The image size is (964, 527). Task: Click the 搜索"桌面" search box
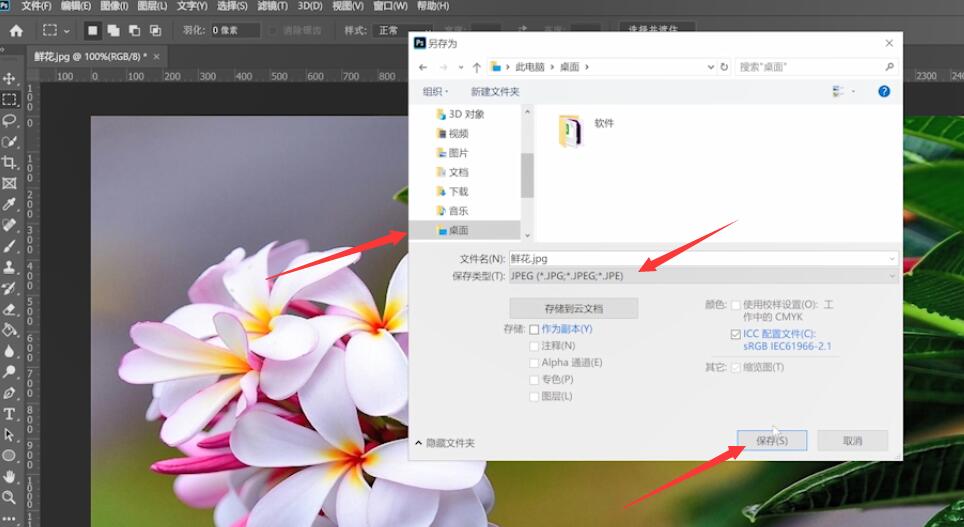[816, 67]
